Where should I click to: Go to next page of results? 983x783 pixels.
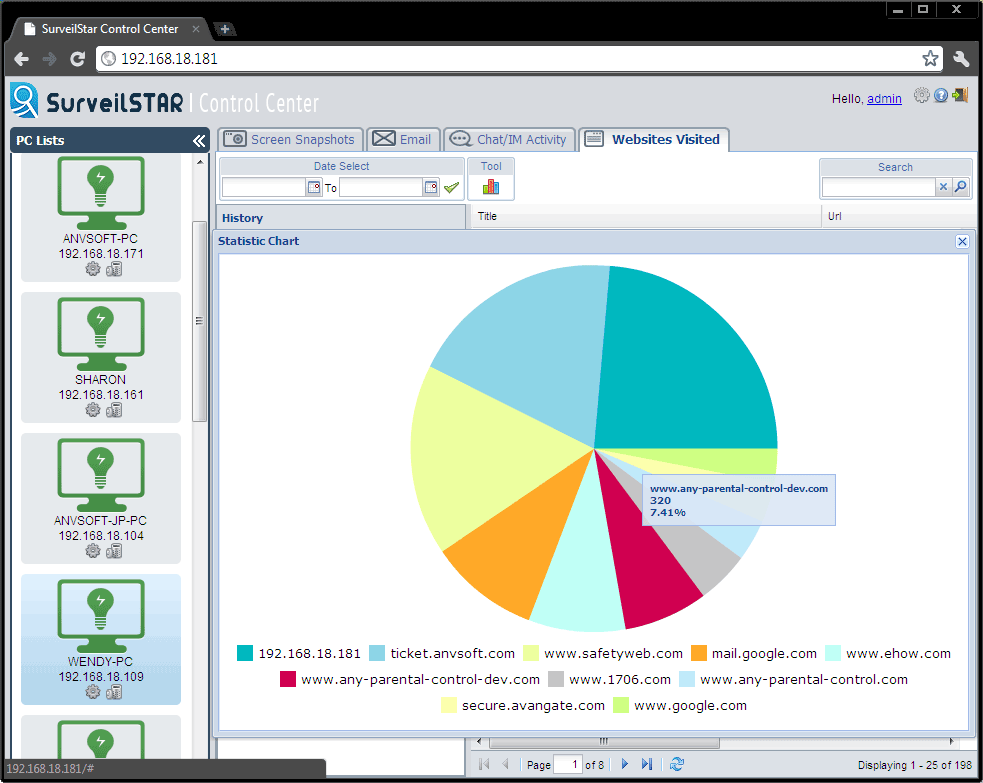624,764
